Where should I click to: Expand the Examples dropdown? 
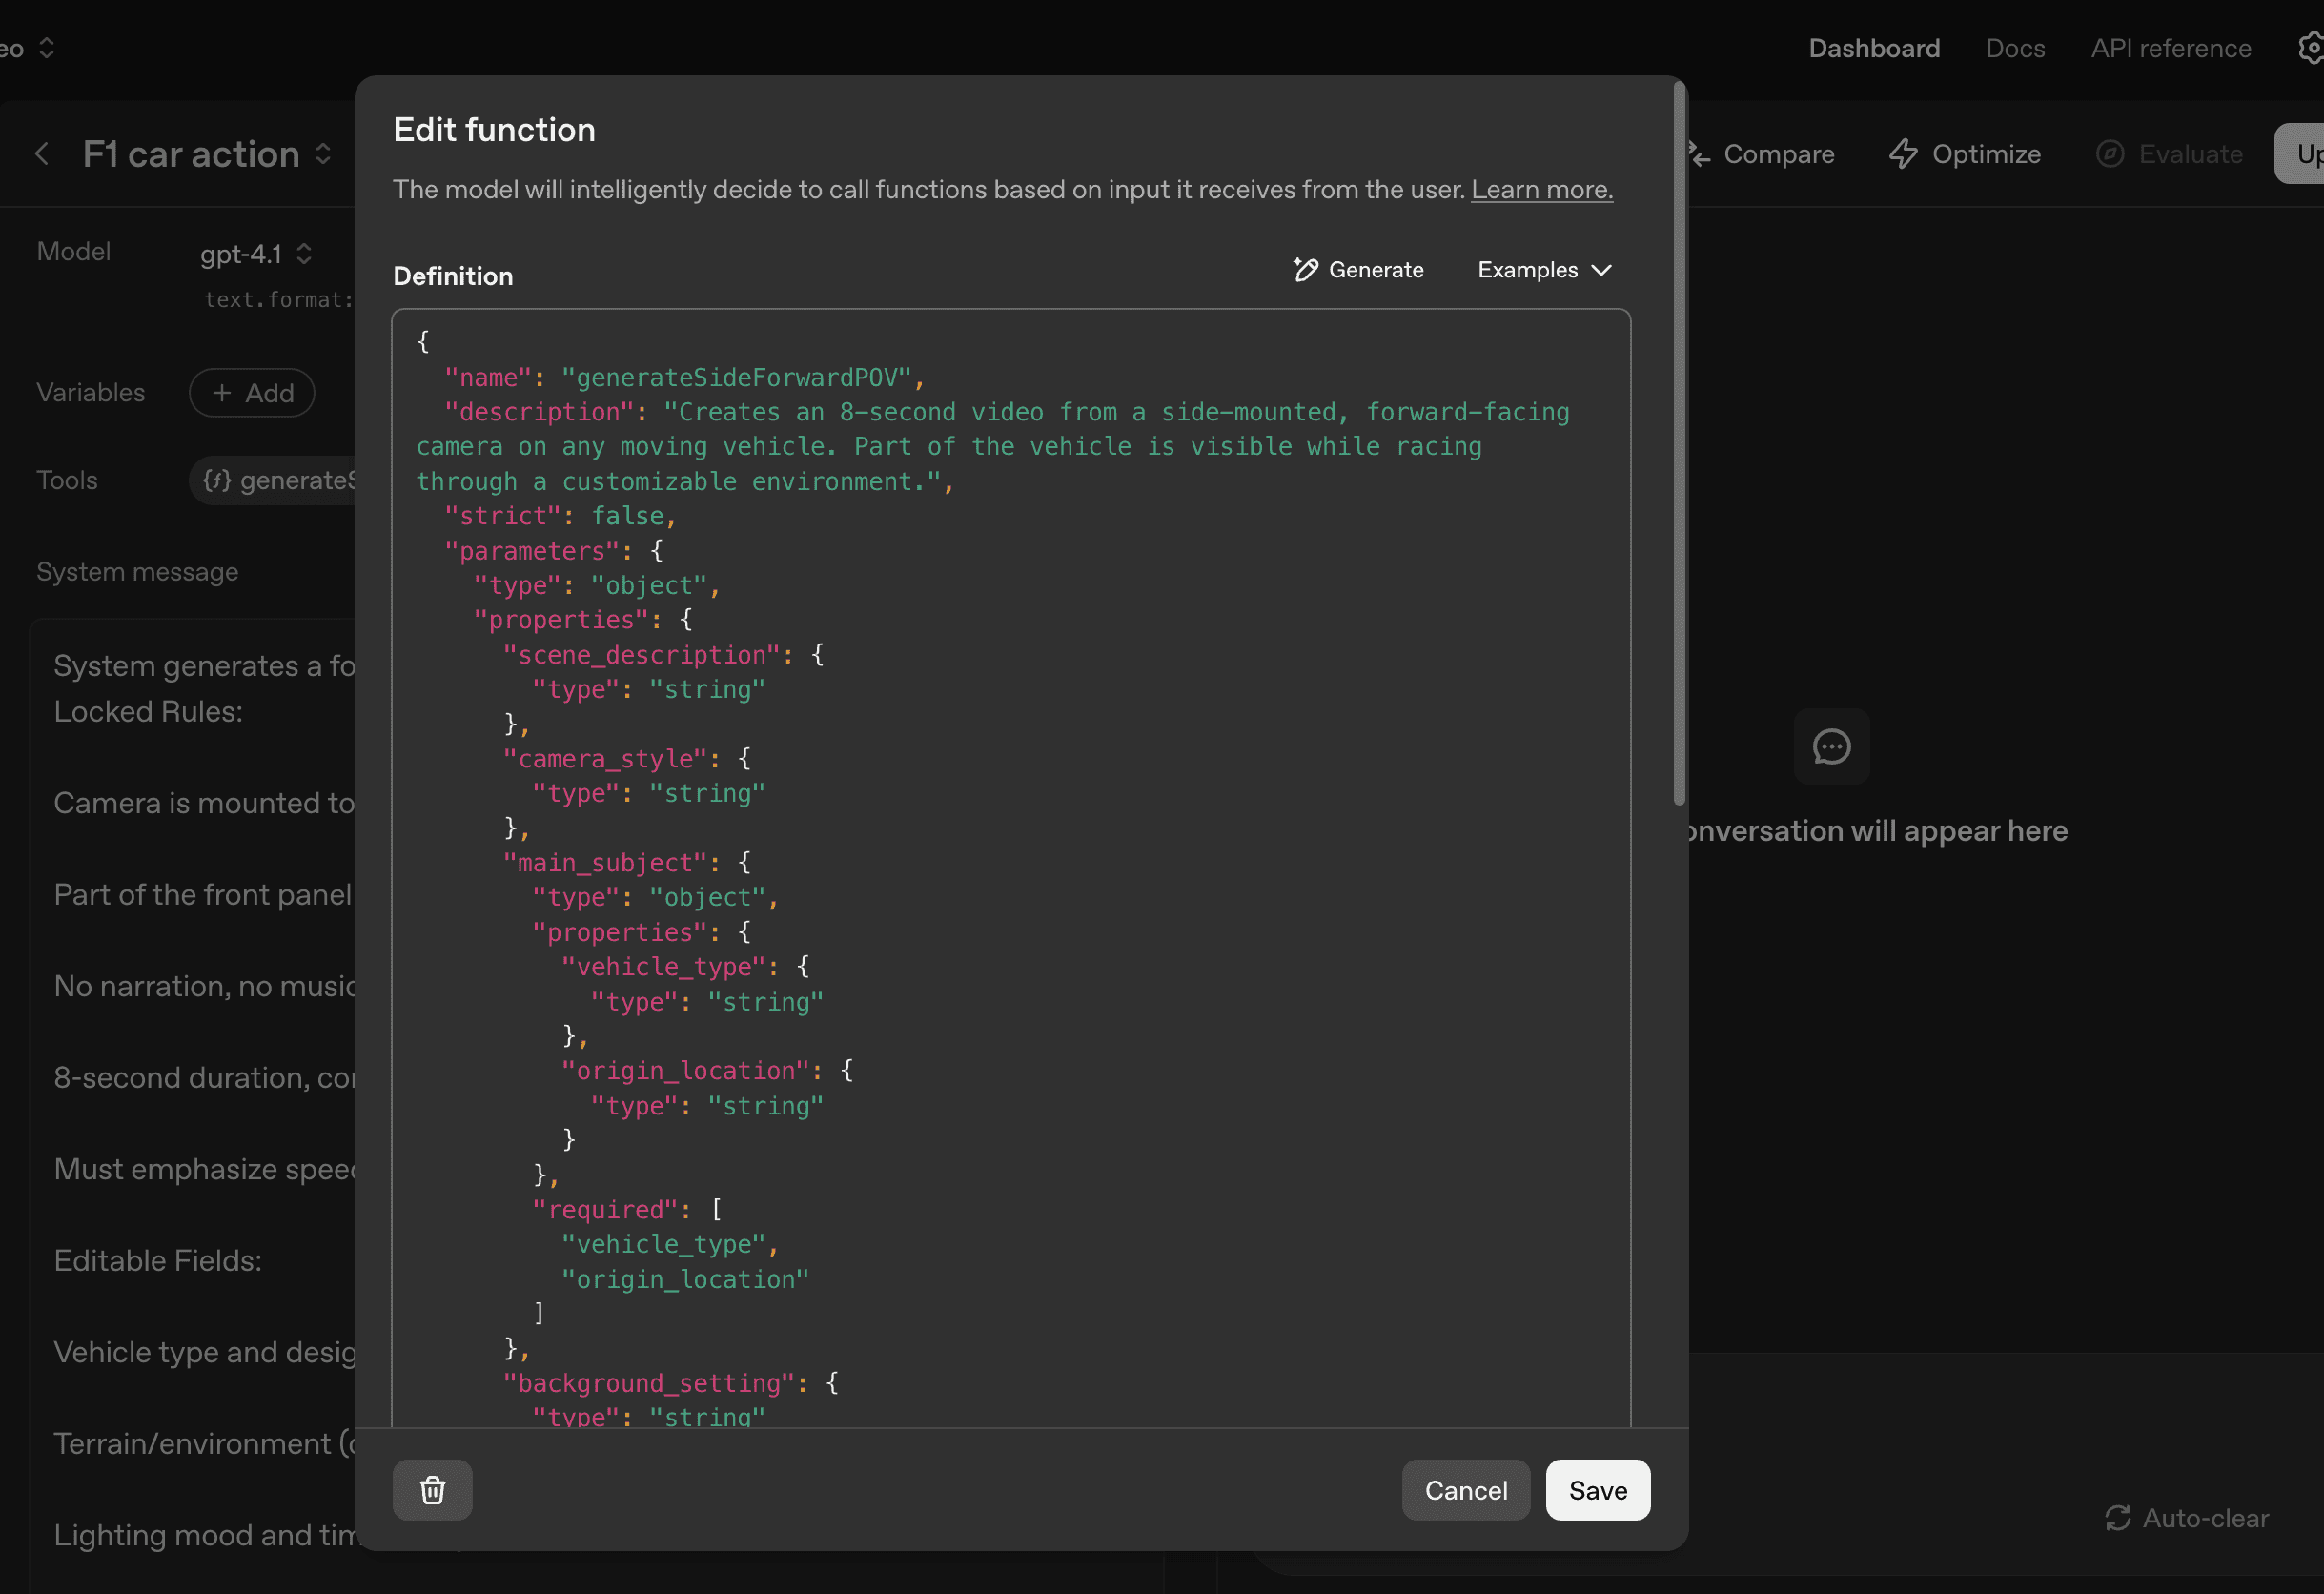tap(1544, 270)
